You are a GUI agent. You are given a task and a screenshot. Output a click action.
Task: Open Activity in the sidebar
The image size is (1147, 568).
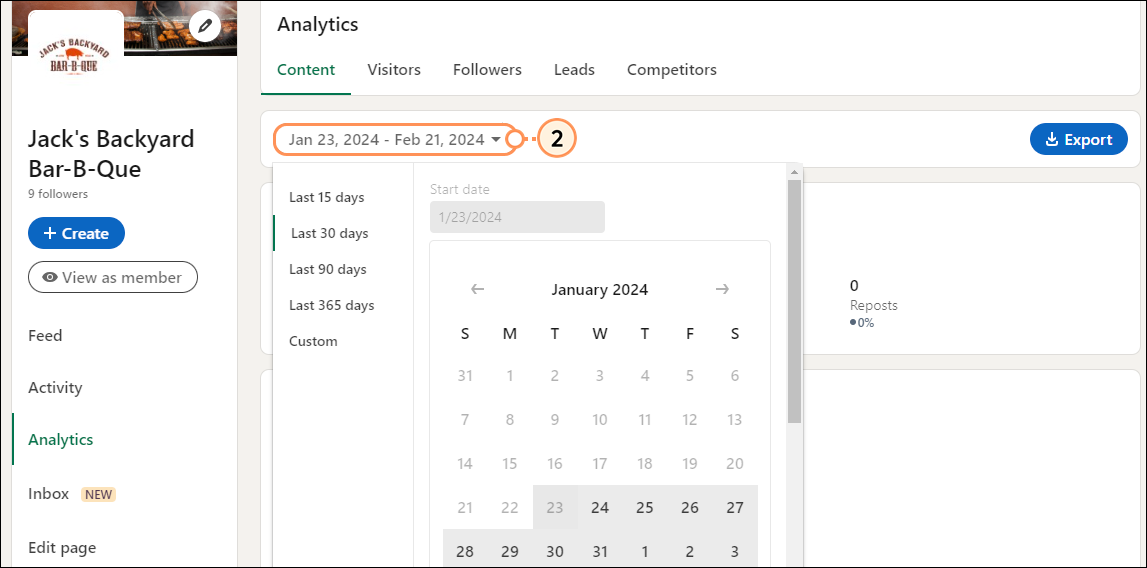(55, 388)
